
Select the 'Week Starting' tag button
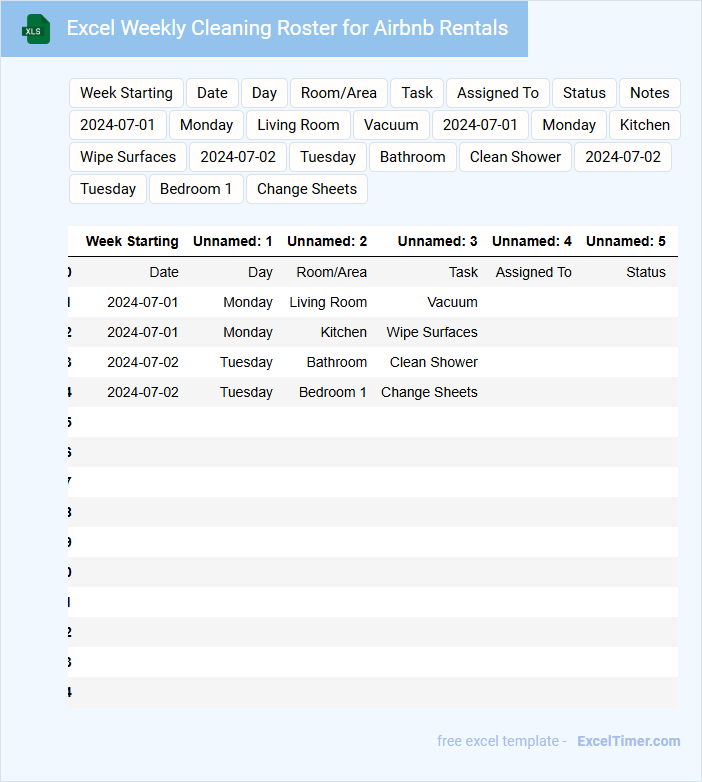pos(126,93)
